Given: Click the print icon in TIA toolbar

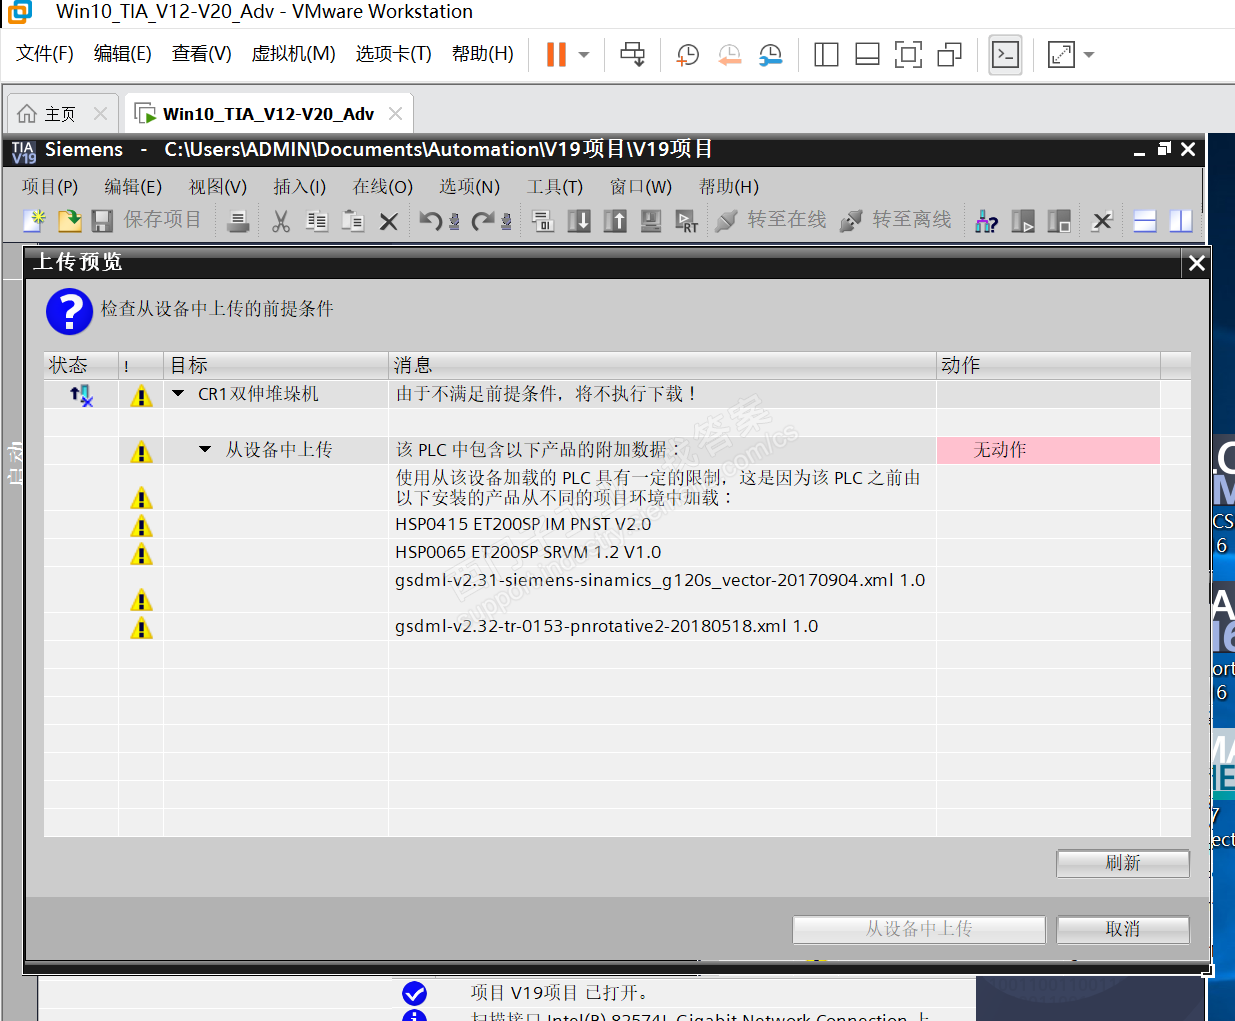Looking at the screenshot, I should (x=238, y=221).
